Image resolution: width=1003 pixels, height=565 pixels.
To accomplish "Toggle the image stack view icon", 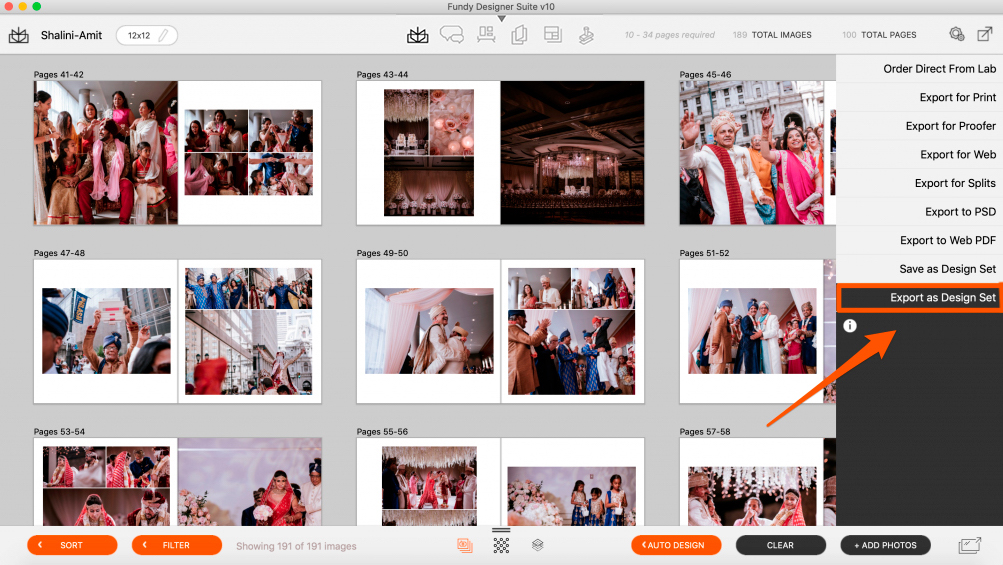I will [x=464, y=545].
